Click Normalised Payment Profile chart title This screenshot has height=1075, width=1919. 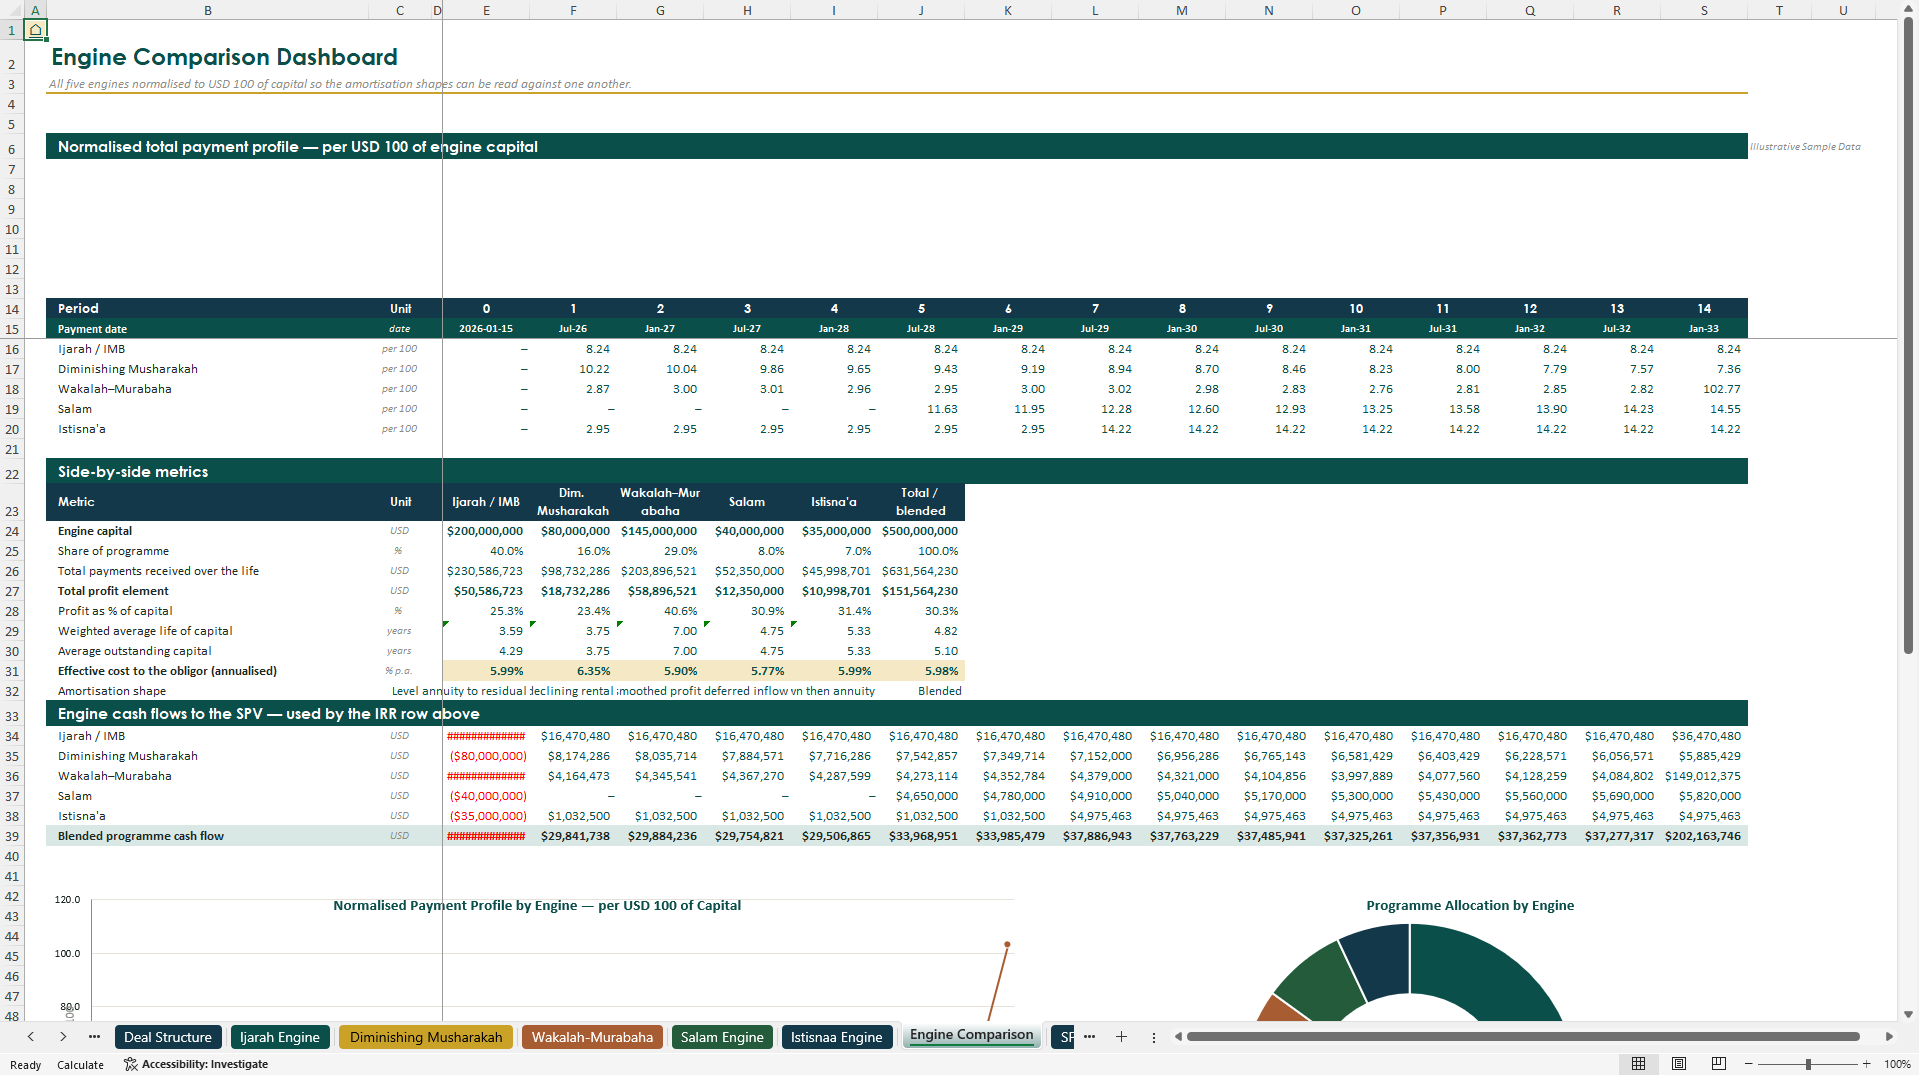coord(537,905)
